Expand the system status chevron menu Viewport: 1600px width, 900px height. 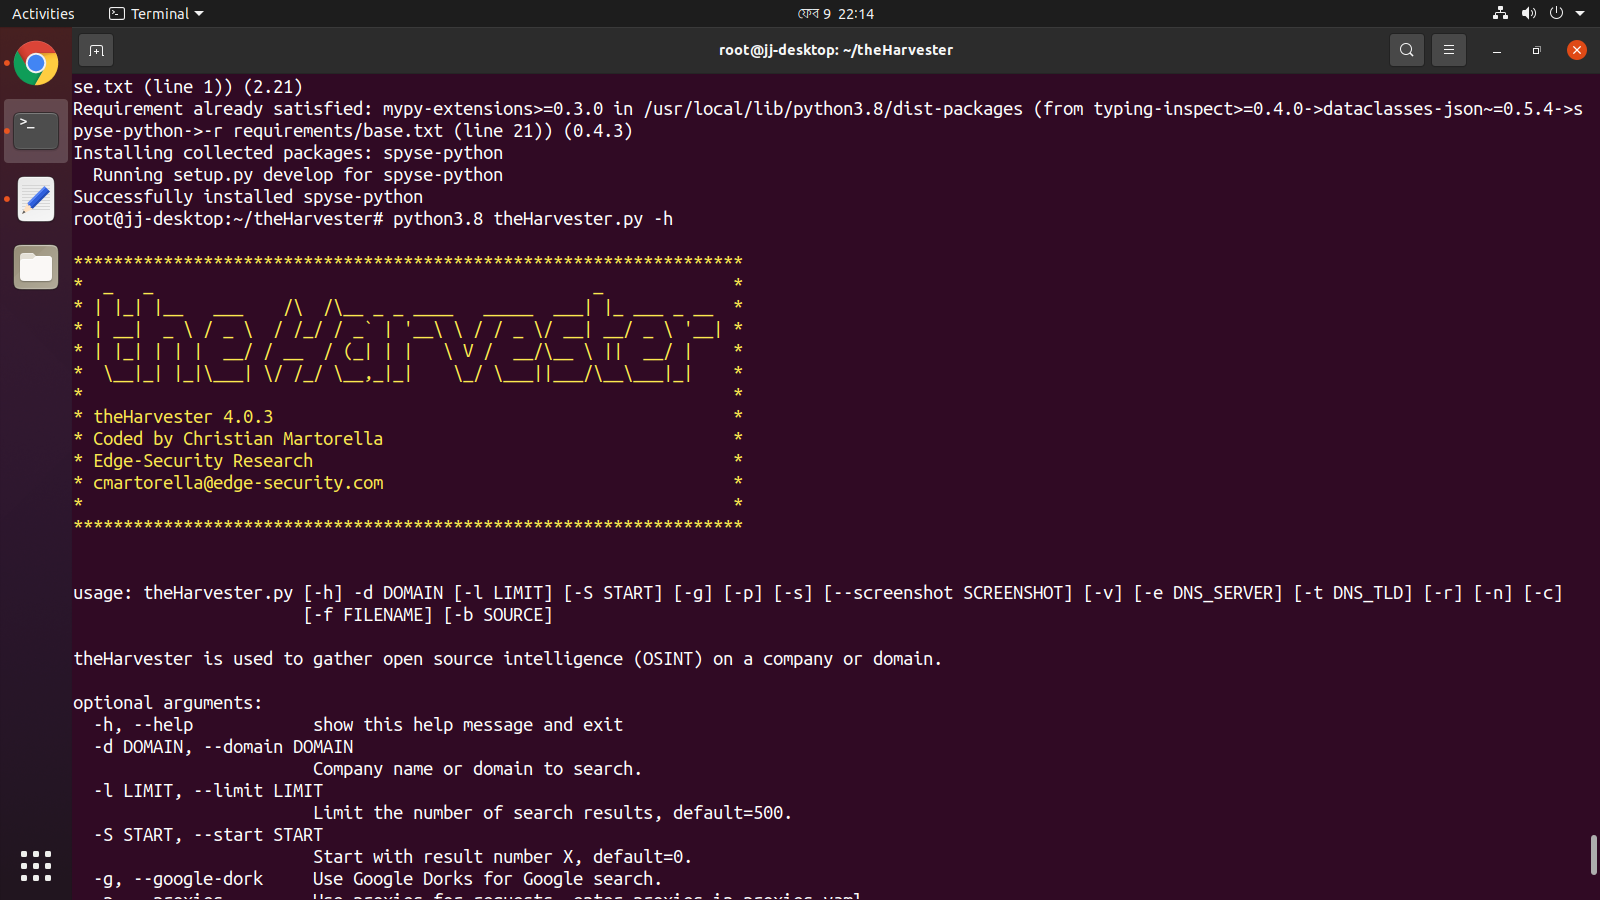point(1581,13)
